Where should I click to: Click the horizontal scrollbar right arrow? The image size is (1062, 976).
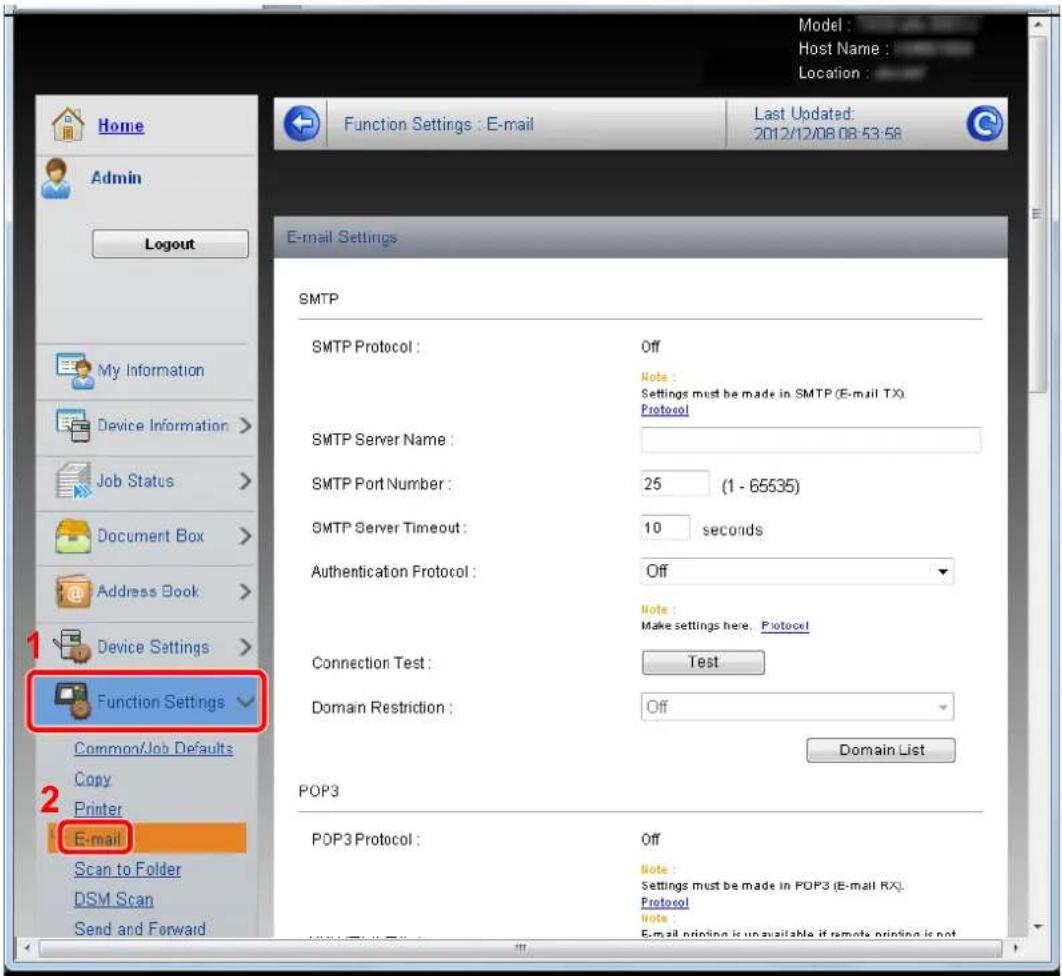tap(1015, 948)
